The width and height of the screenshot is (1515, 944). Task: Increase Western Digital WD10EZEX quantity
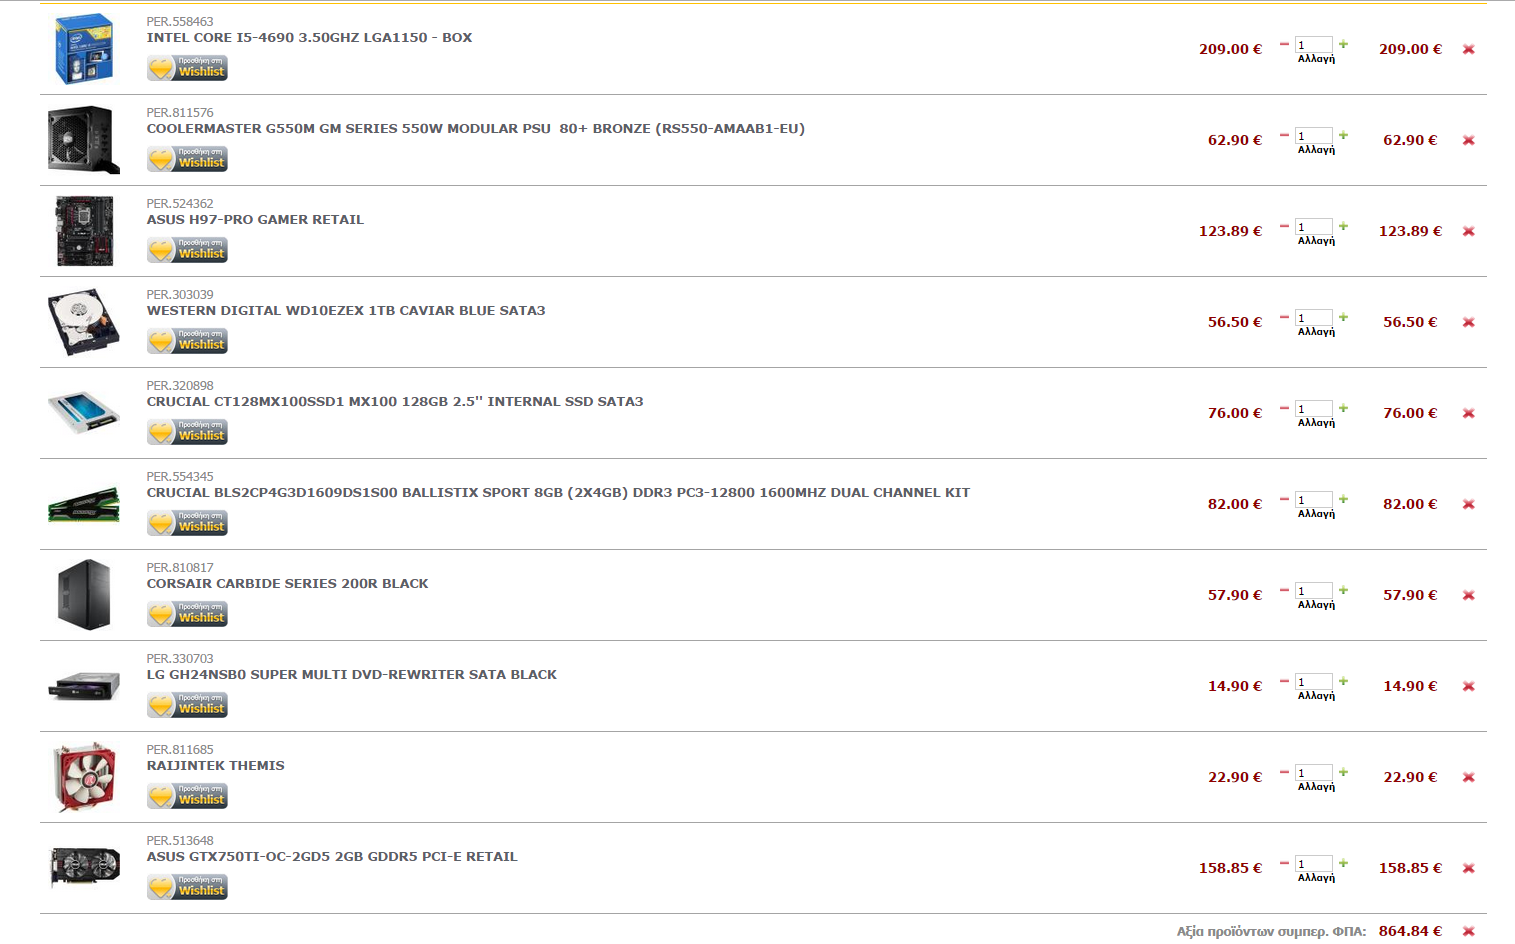(1343, 317)
